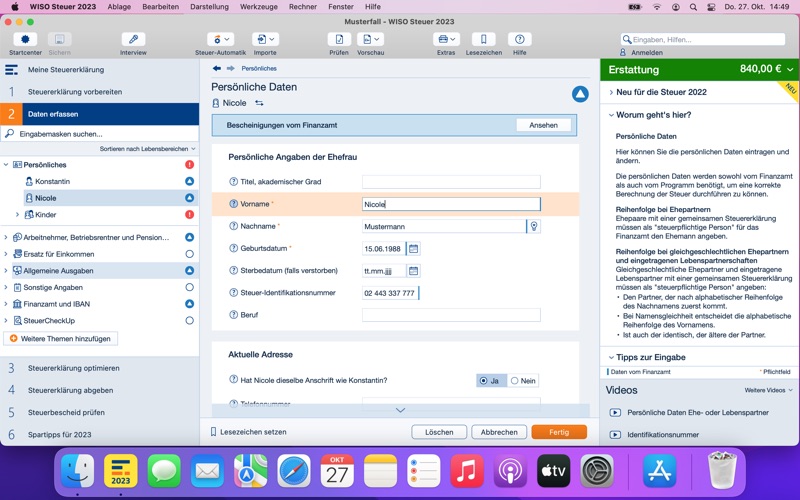
Task: Click the Prüfen check icon
Action: click(339, 39)
